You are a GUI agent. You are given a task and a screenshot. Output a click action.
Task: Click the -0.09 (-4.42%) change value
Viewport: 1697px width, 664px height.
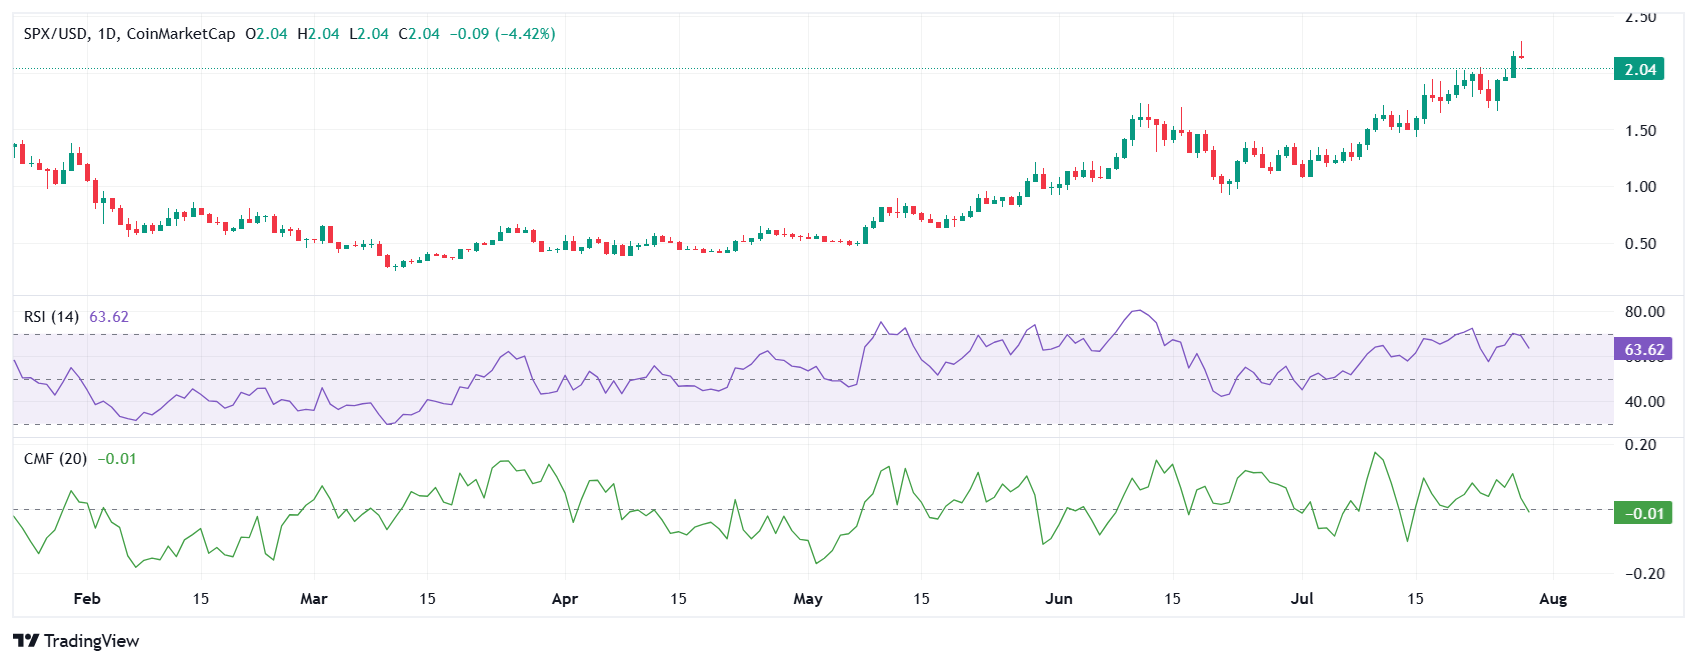click(502, 34)
